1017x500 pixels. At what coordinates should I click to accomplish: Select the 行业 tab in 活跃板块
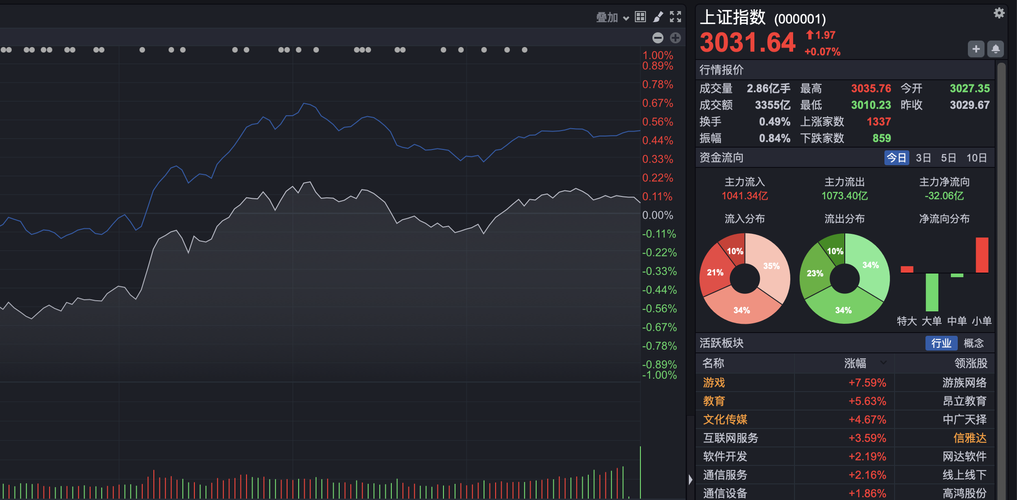click(x=941, y=343)
